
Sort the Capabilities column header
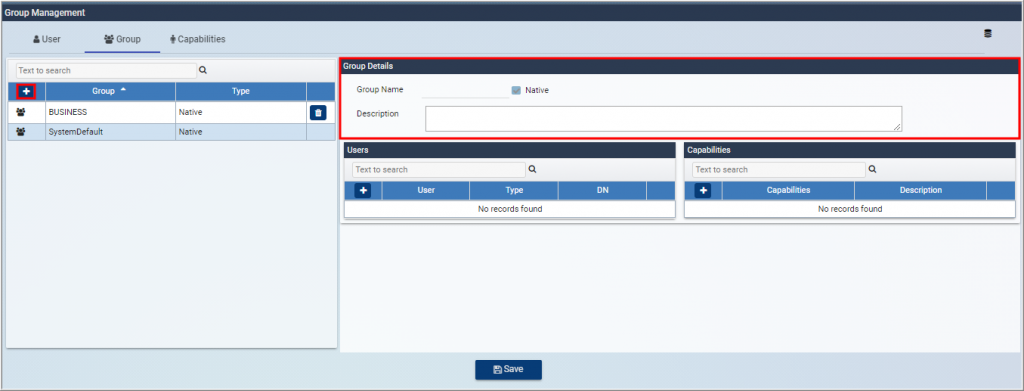(x=788, y=191)
